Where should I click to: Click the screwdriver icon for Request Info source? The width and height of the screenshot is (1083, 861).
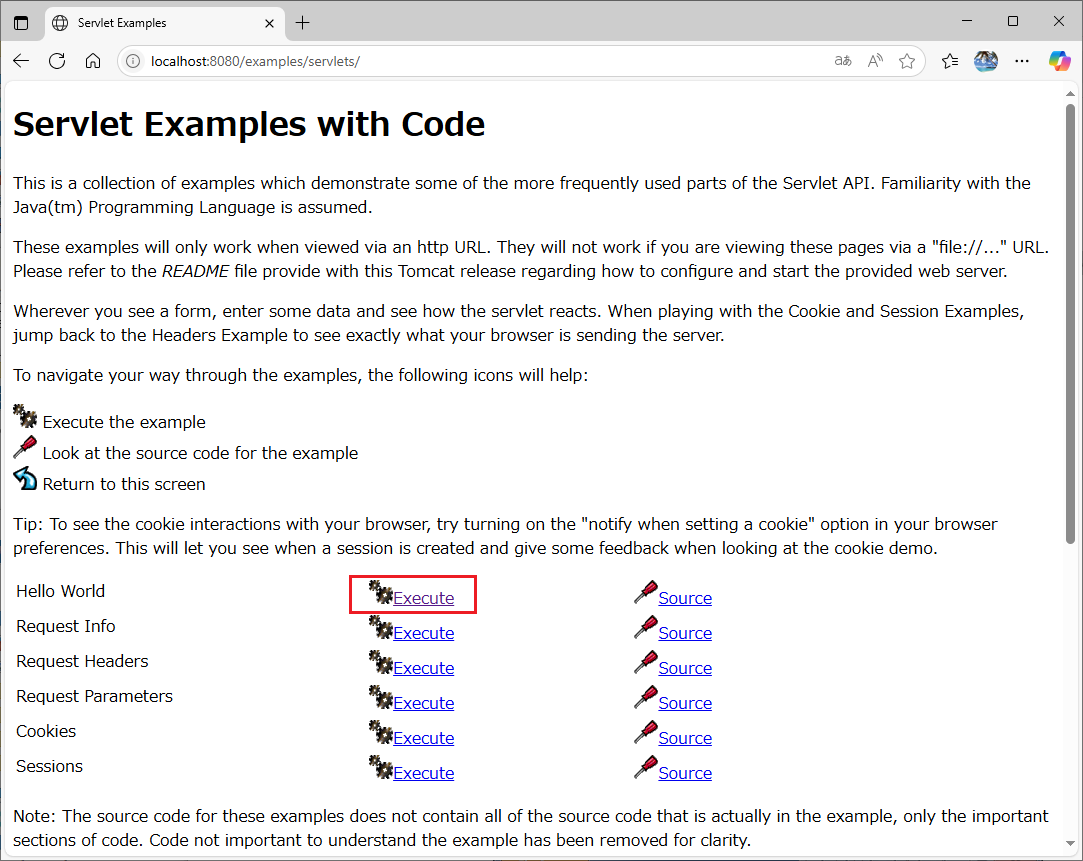pyautogui.click(x=645, y=628)
